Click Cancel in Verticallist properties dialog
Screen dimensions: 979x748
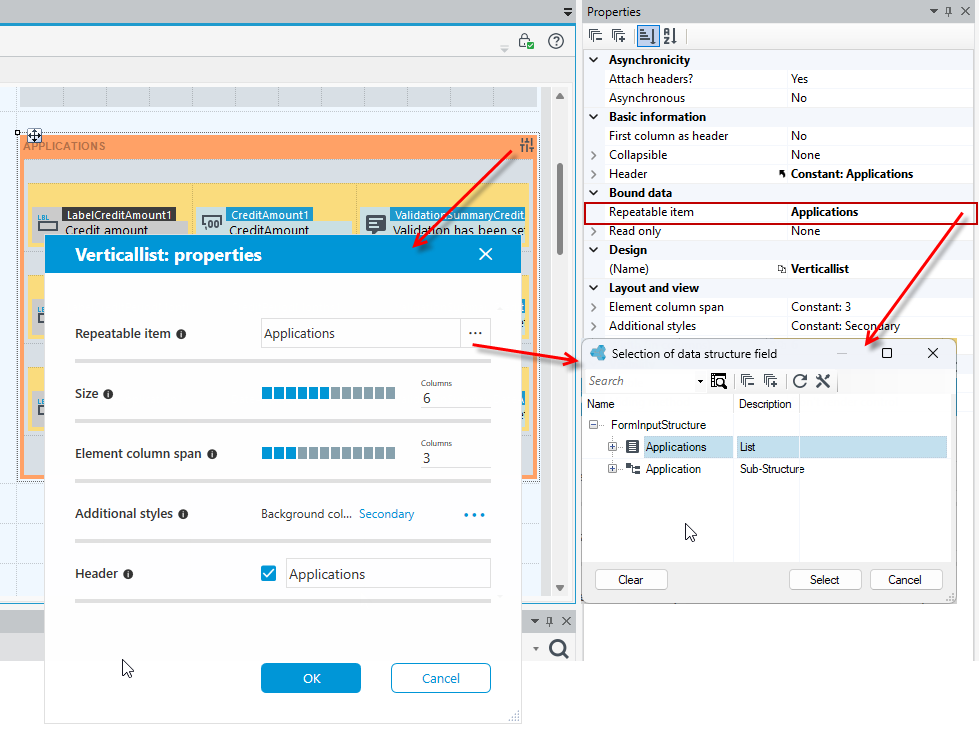click(441, 678)
